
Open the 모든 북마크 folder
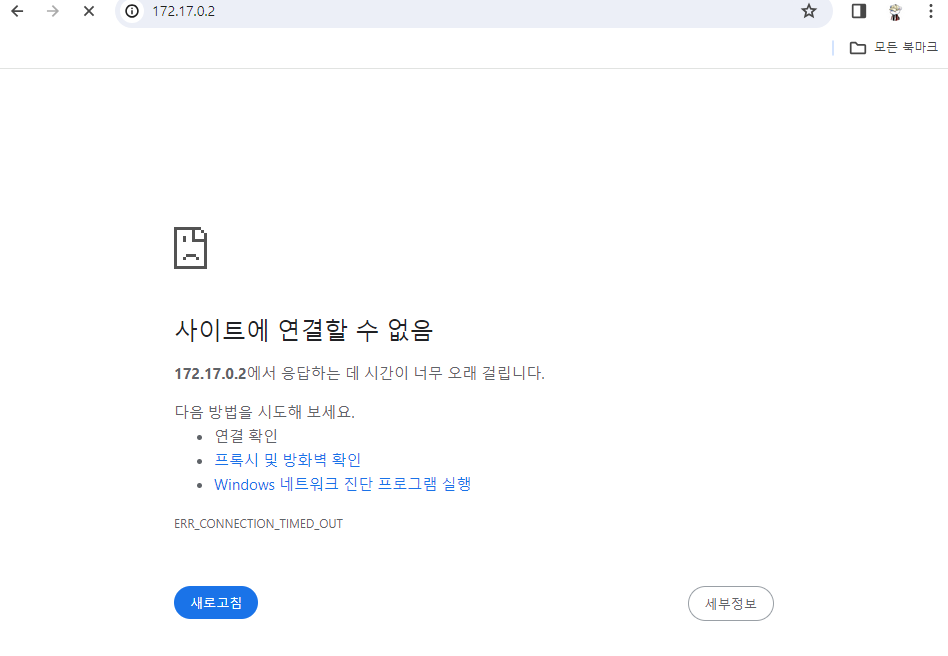pyautogui.click(x=894, y=47)
